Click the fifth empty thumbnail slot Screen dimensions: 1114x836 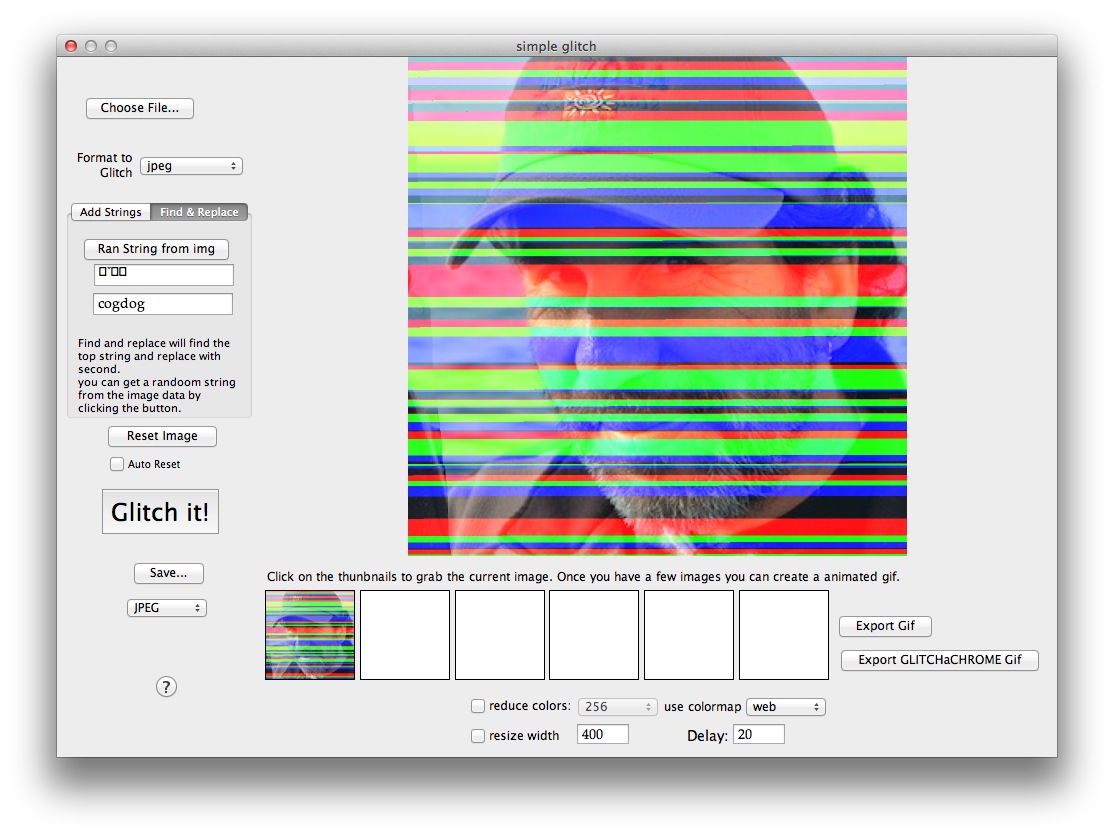pyautogui.click(x=689, y=635)
